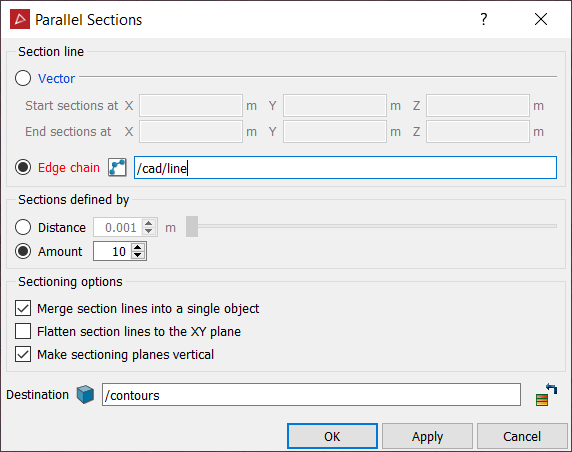Toggle Merge section lines into a single object
This screenshot has height=452, width=572.
(23, 308)
